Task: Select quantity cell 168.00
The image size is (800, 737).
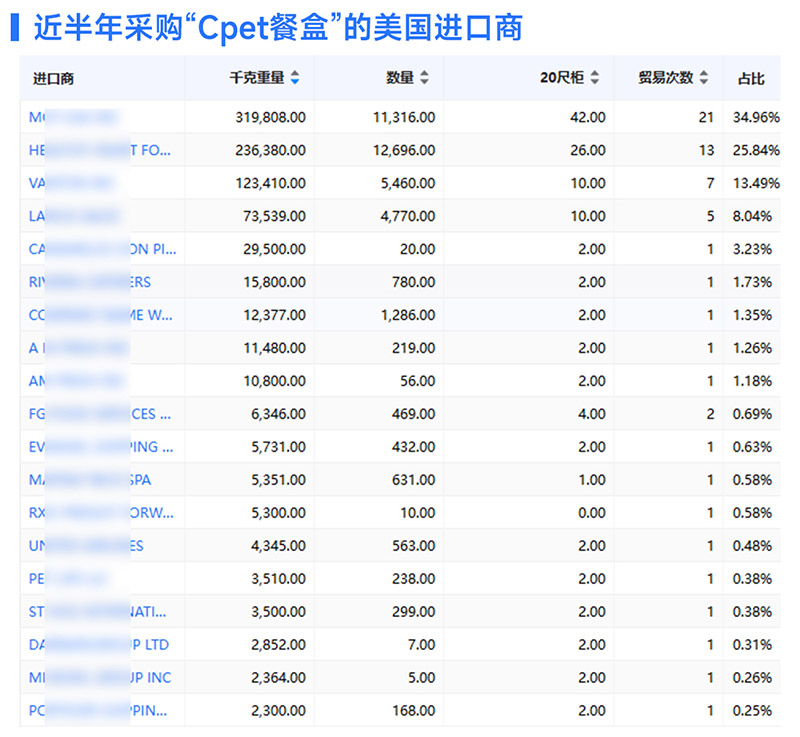Action: click(414, 710)
